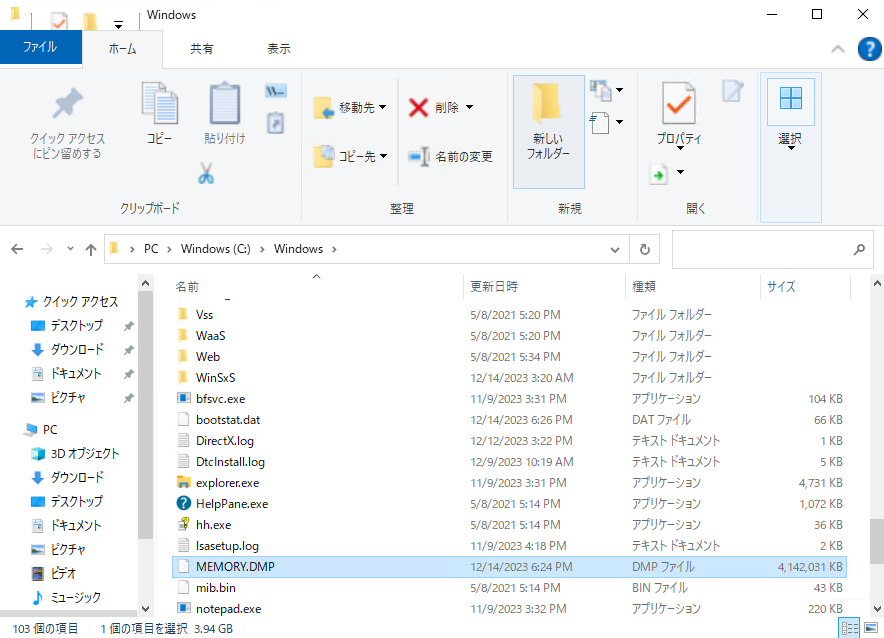Switch to large icons view in status bar
Viewport: 884px width, 638px height.
871,627
